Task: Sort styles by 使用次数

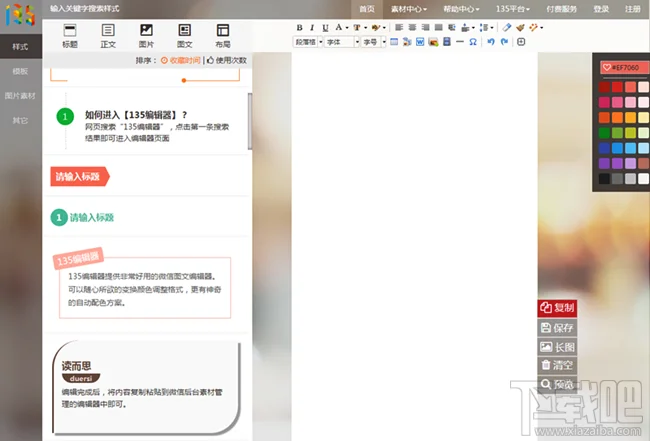Action: coord(227,60)
